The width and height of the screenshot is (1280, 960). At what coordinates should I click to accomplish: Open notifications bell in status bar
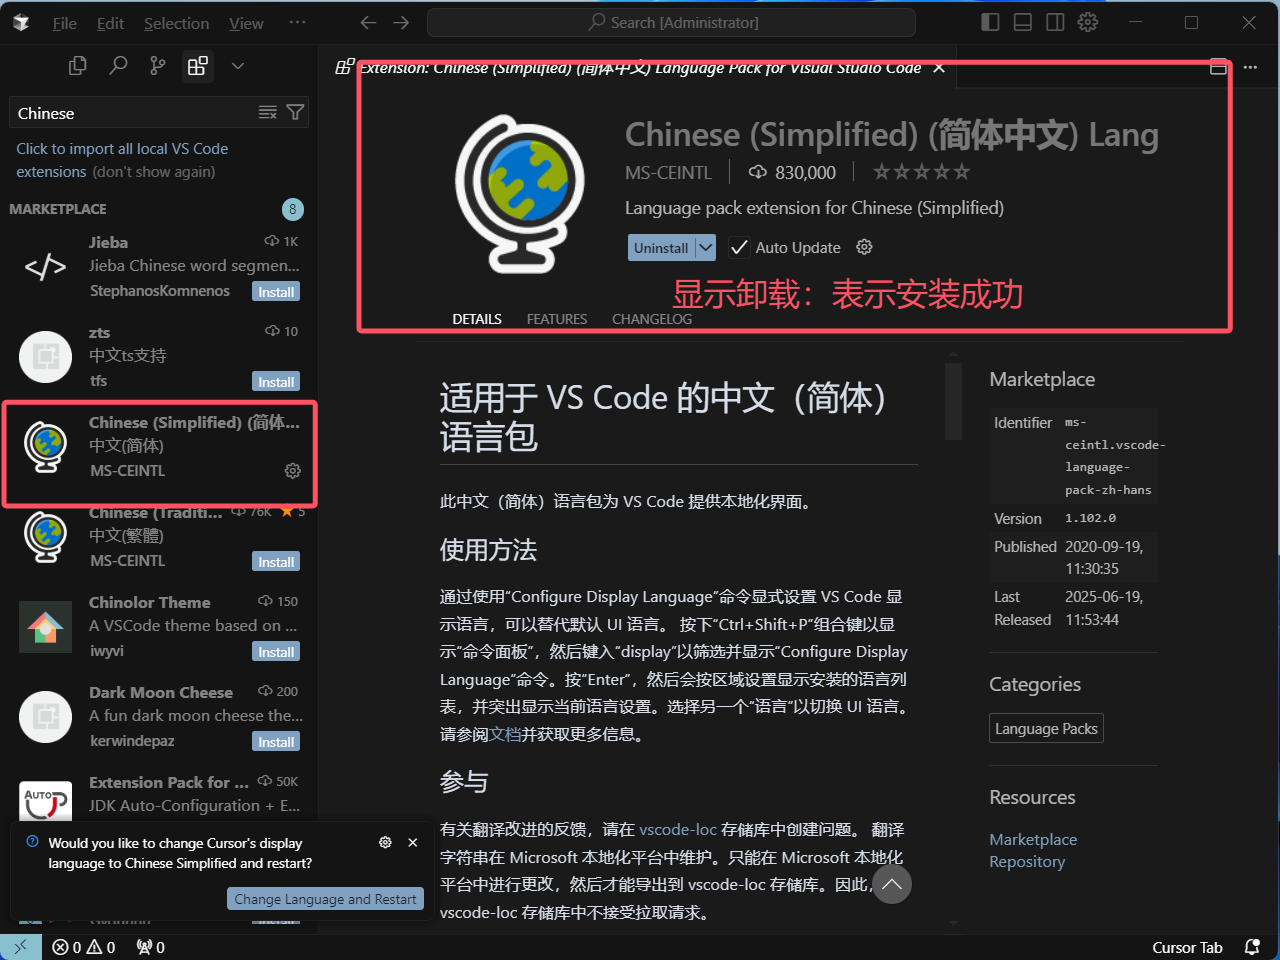1252,947
